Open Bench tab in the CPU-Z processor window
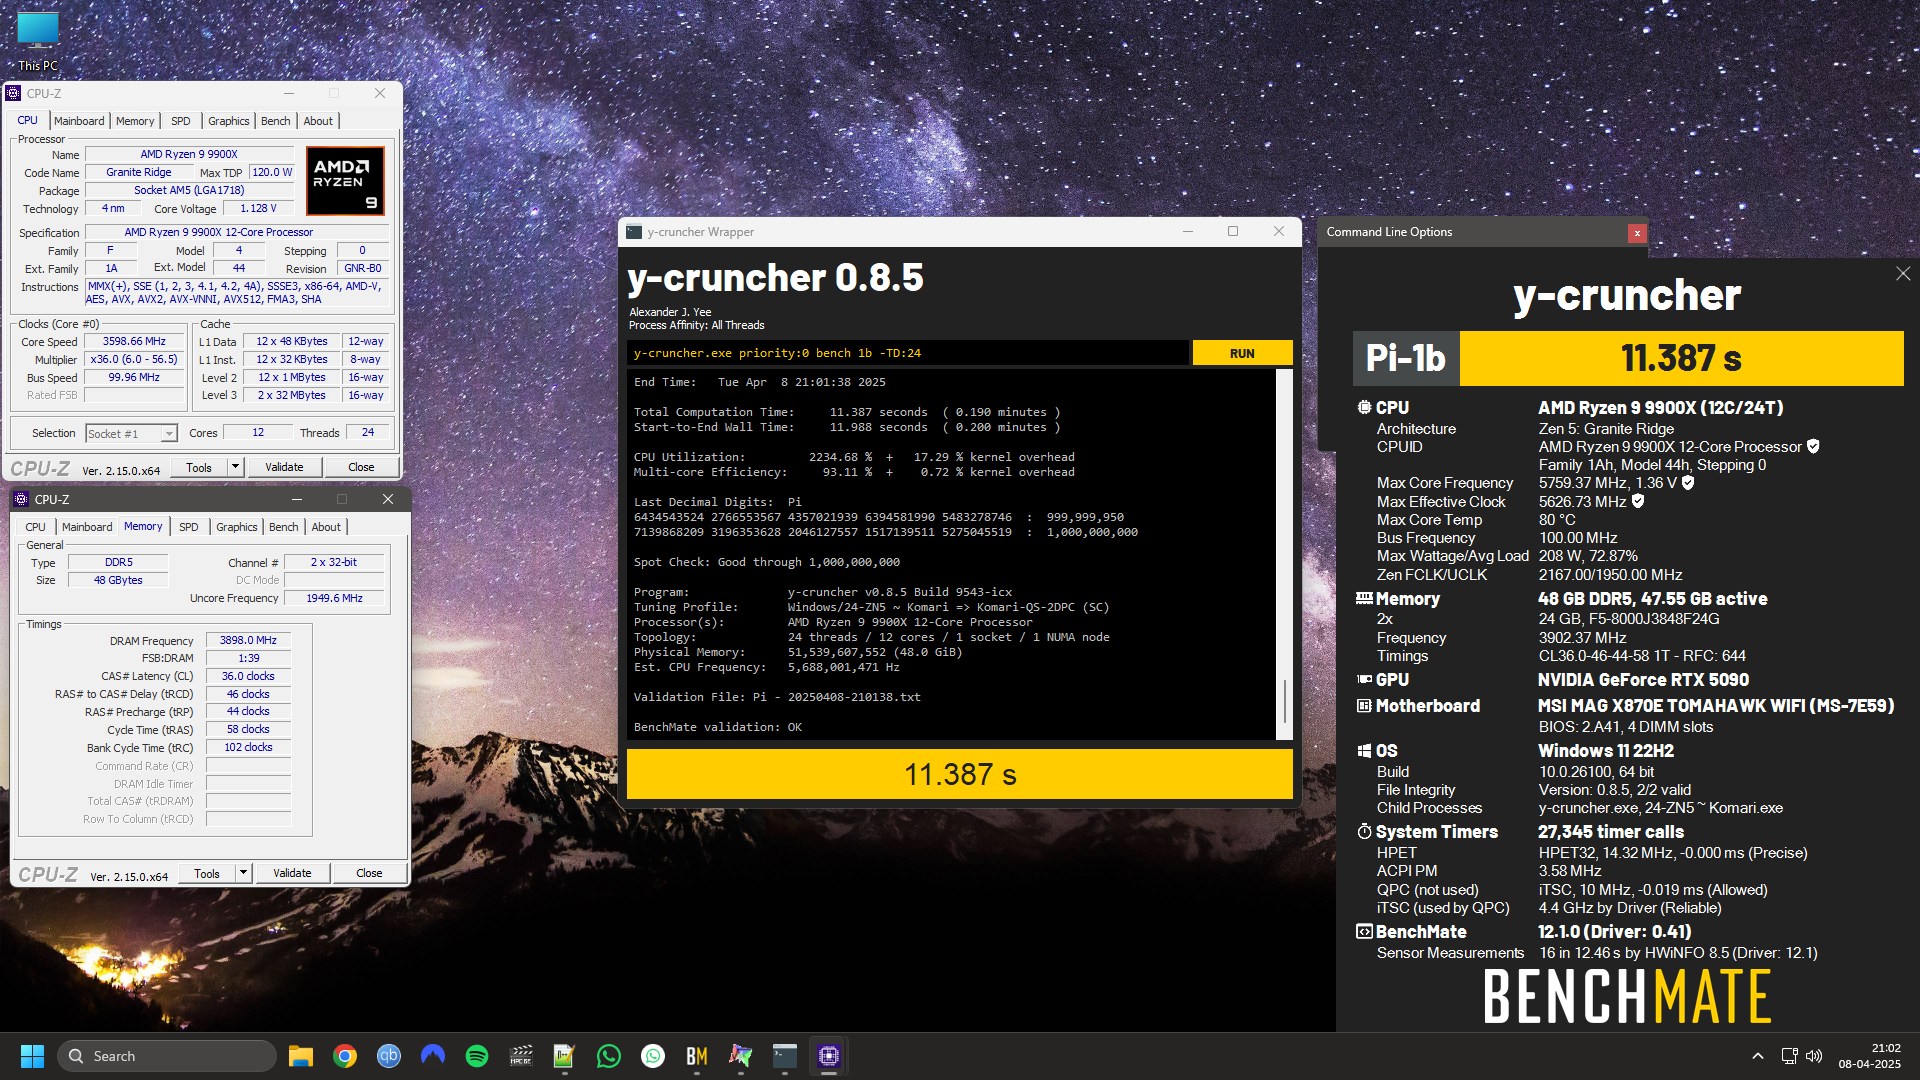 click(276, 121)
